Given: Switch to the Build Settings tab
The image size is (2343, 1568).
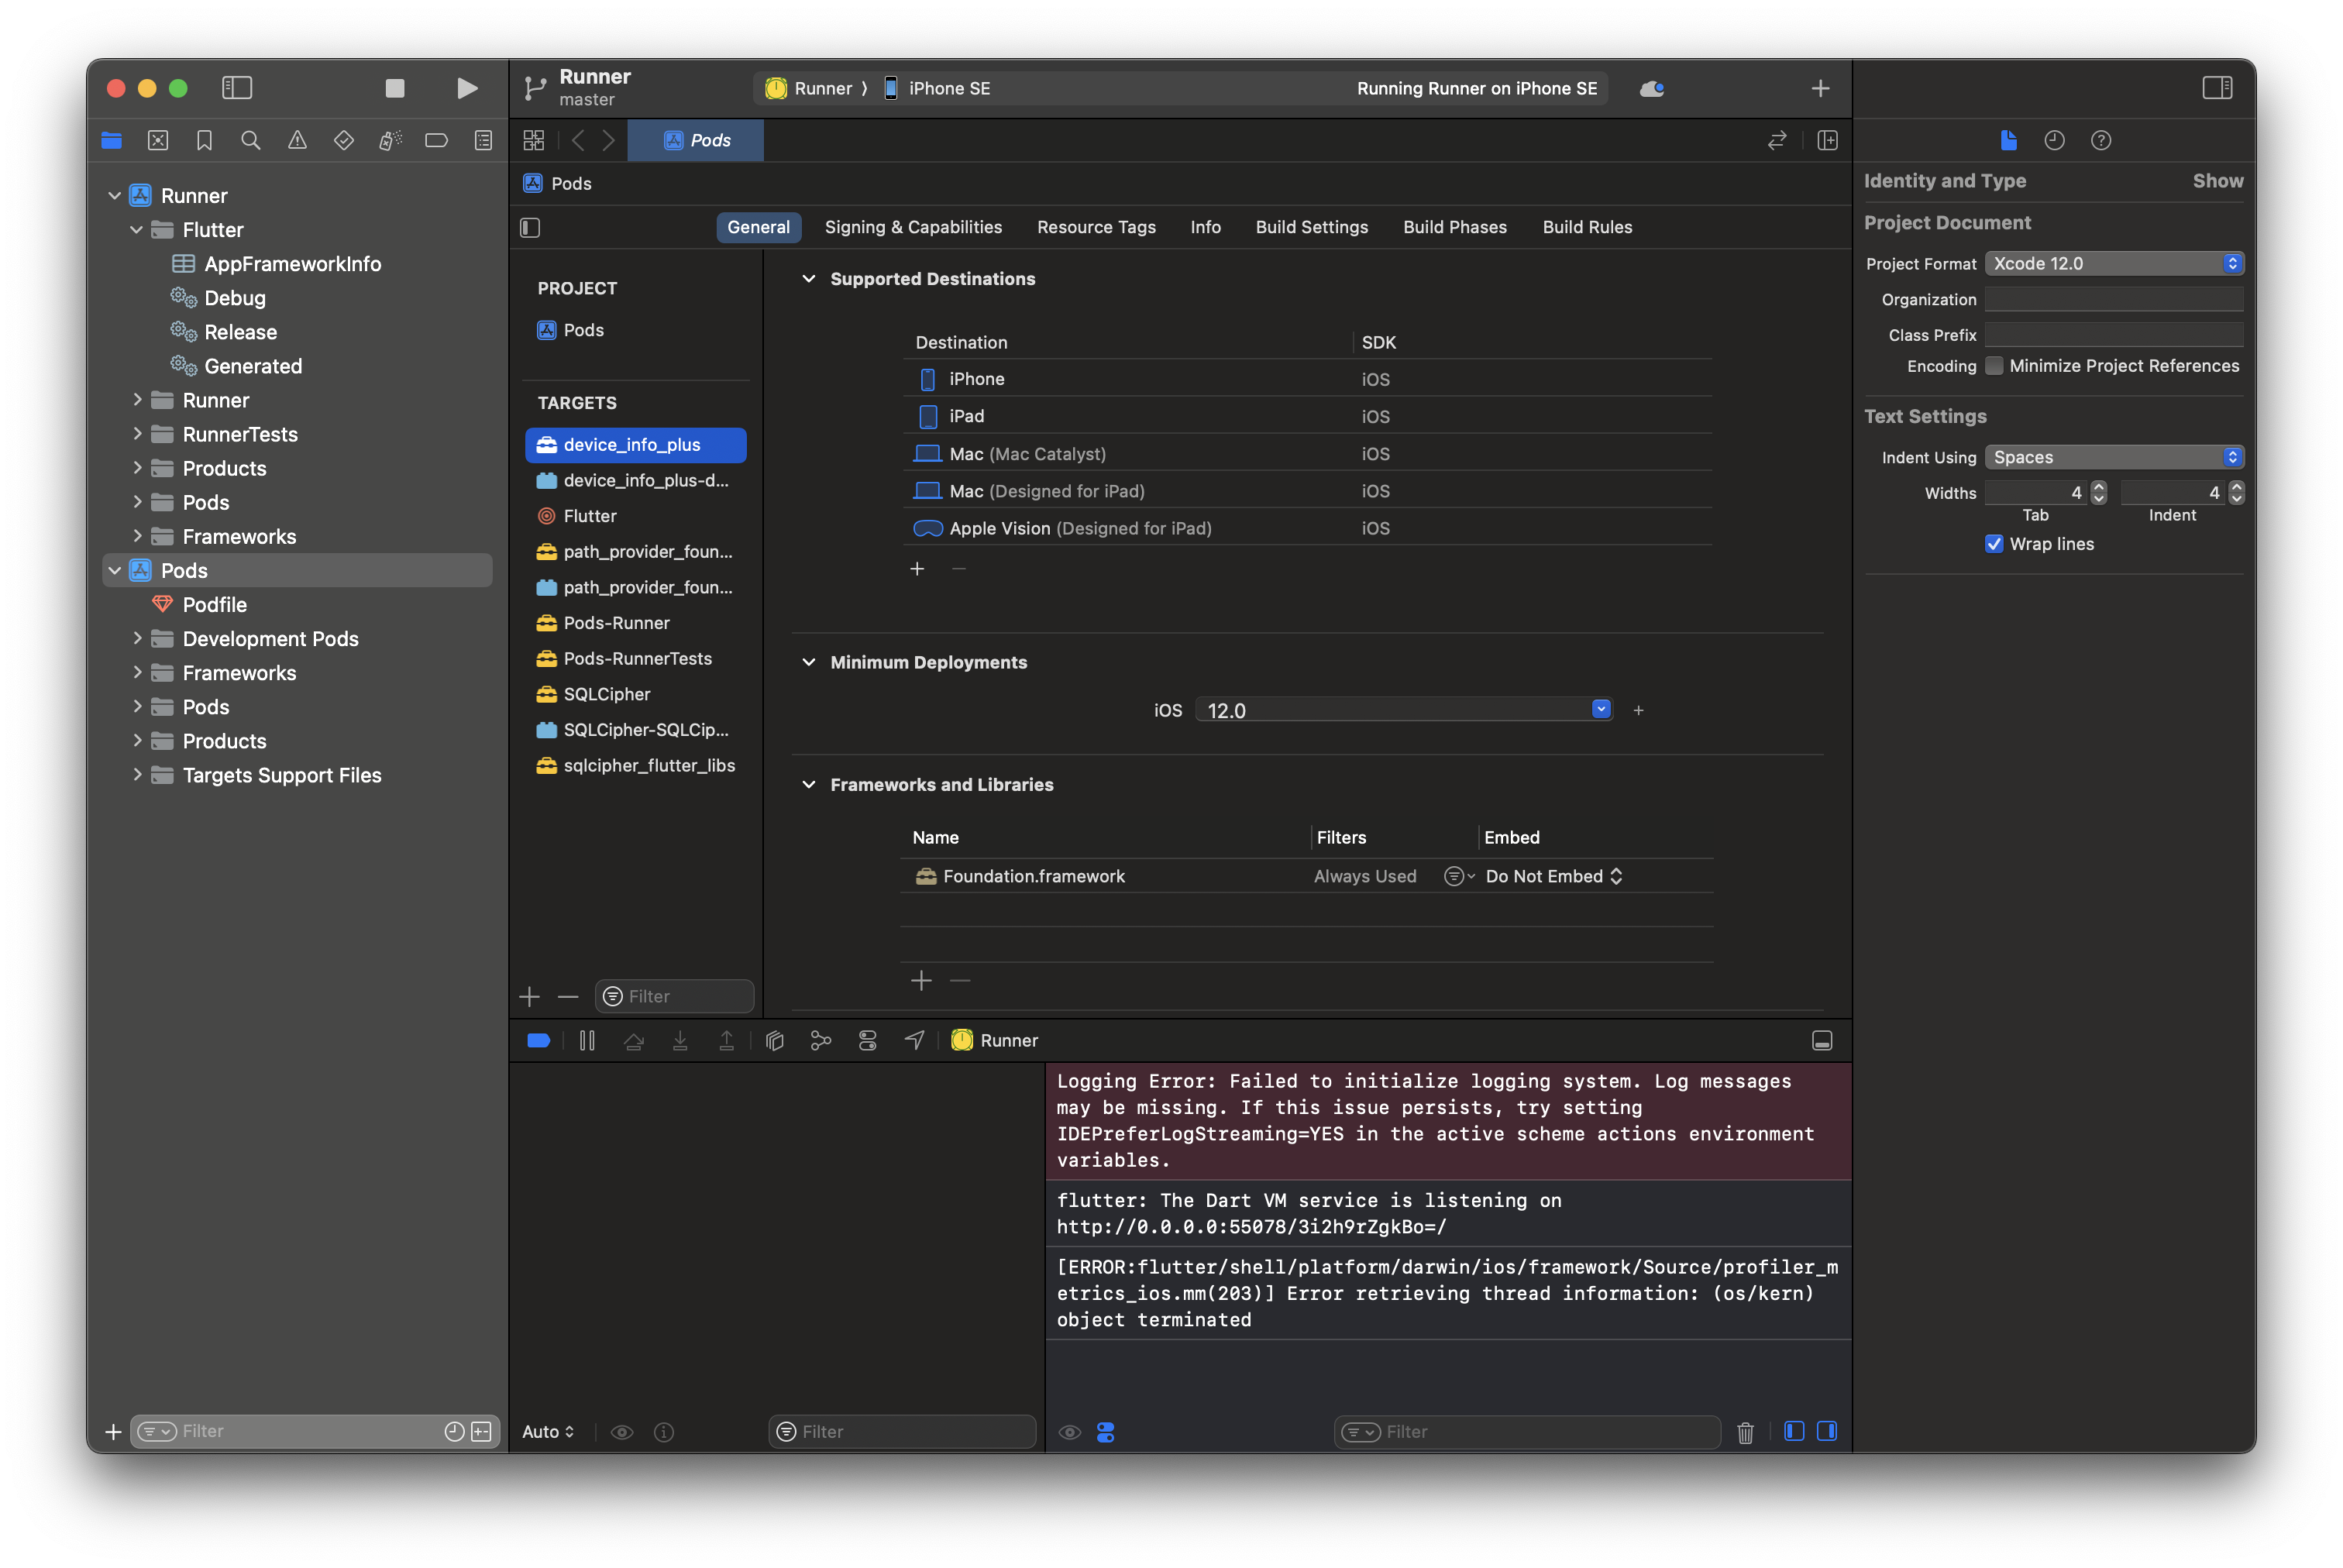Looking at the screenshot, I should (x=1311, y=227).
